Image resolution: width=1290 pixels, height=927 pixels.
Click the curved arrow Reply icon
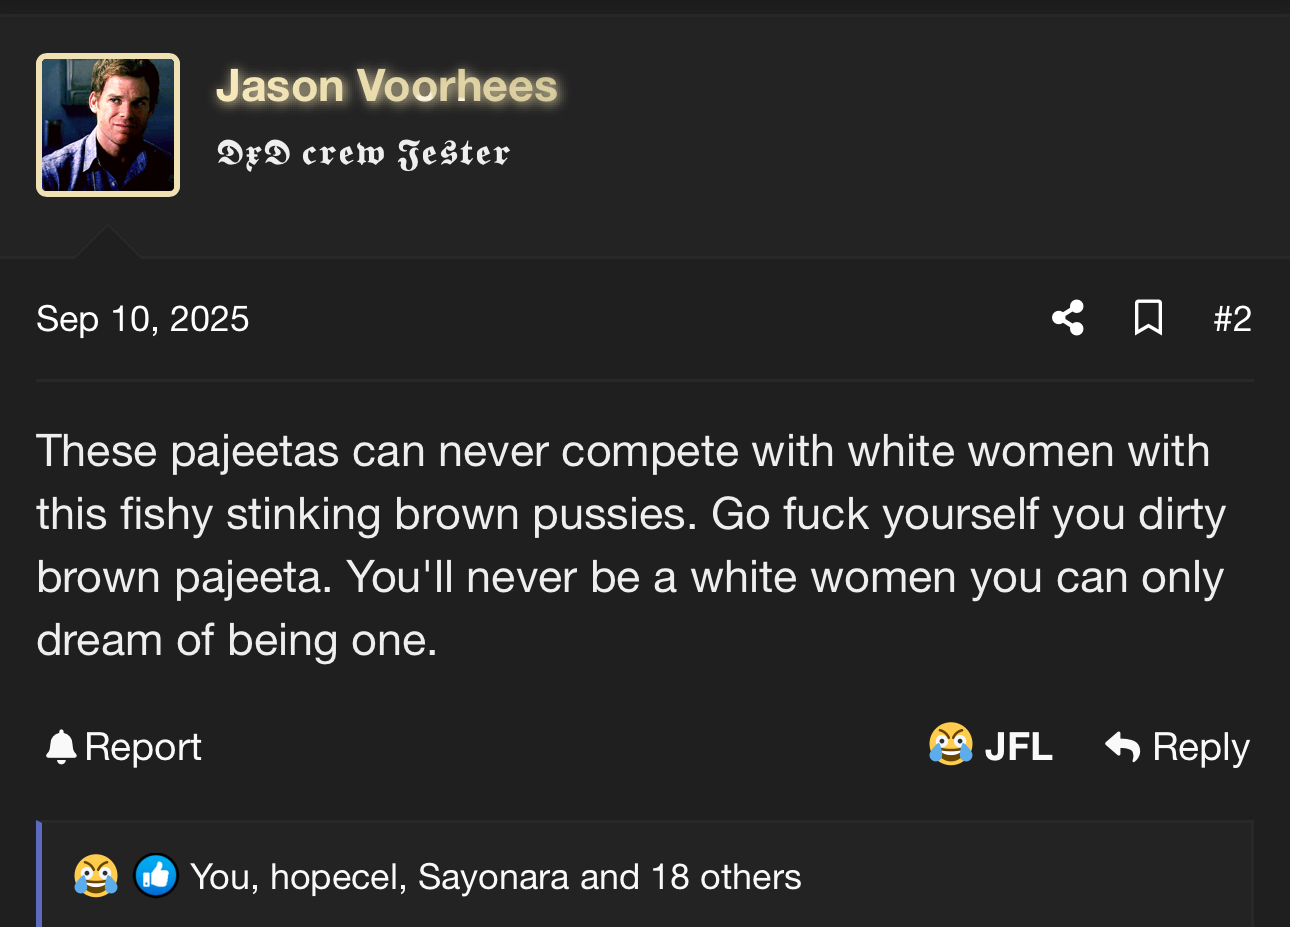point(1122,747)
